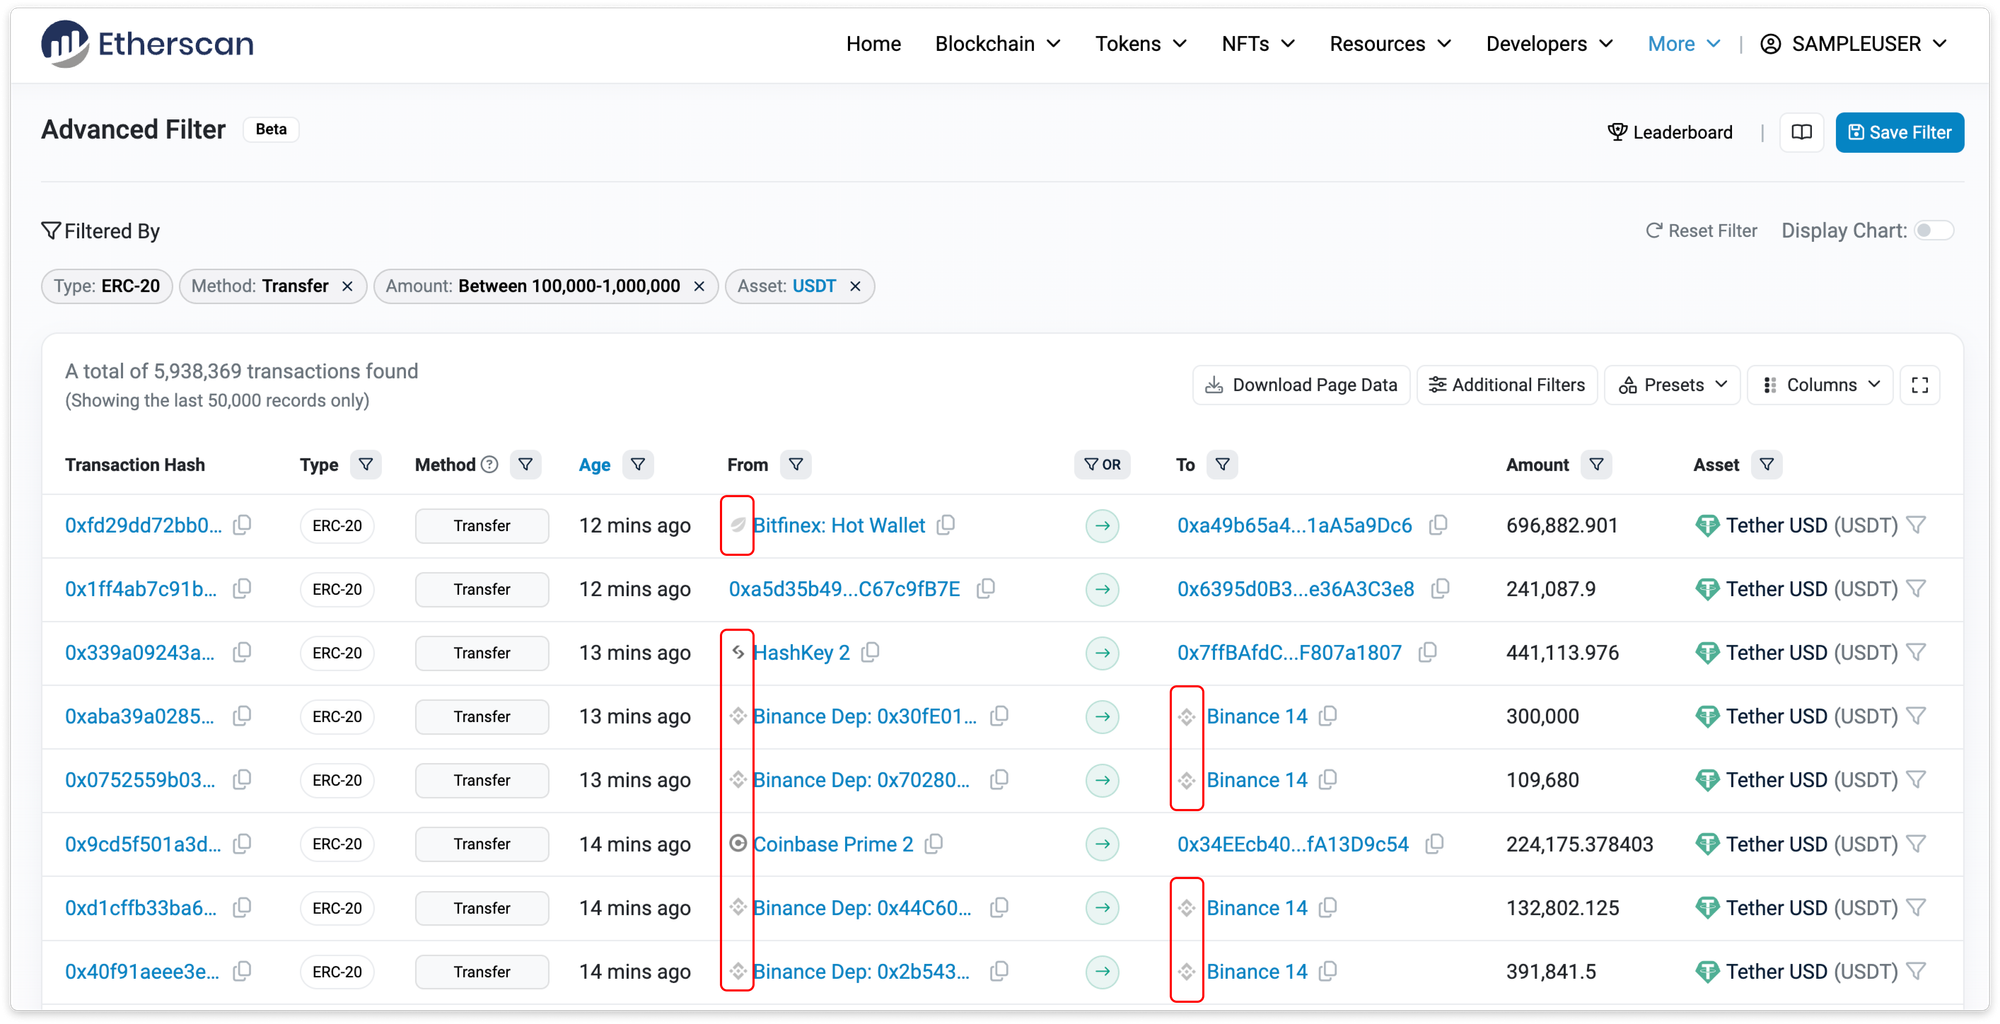Click the Save Filter button
Viewport: 2000px width, 1024px height.
tap(1899, 132)
